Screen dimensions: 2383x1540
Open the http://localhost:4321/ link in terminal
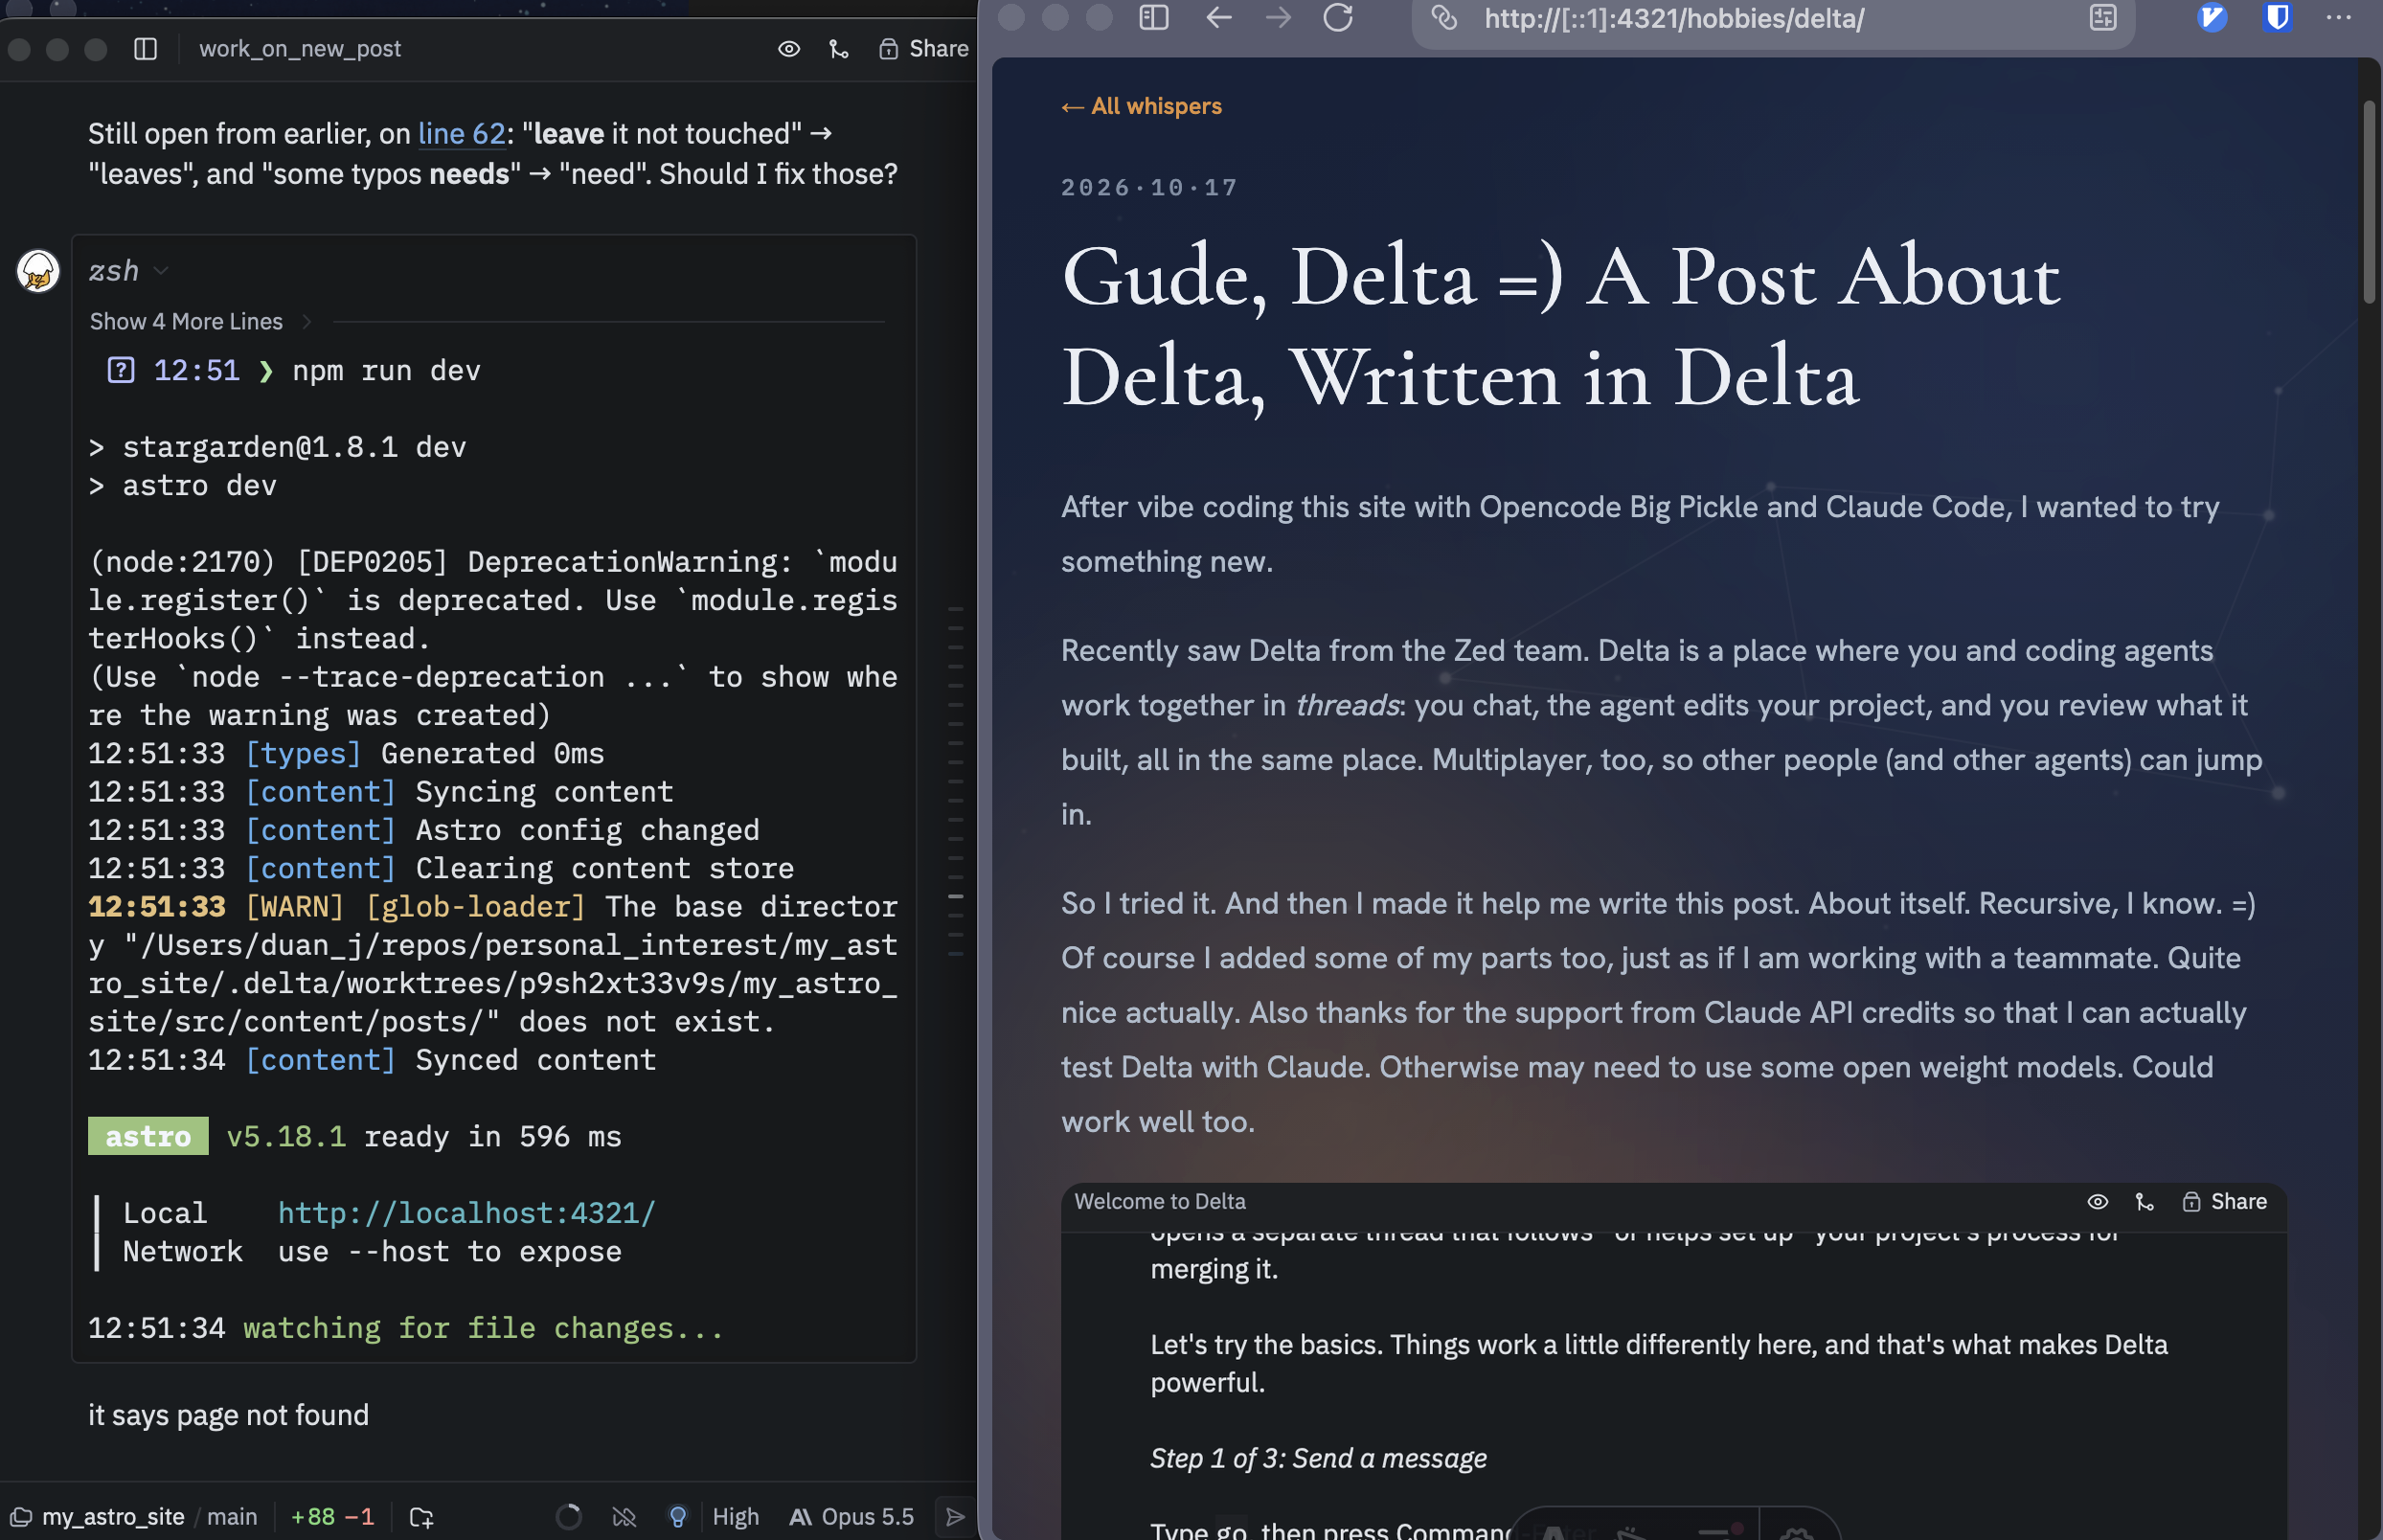pos(466,1212)
